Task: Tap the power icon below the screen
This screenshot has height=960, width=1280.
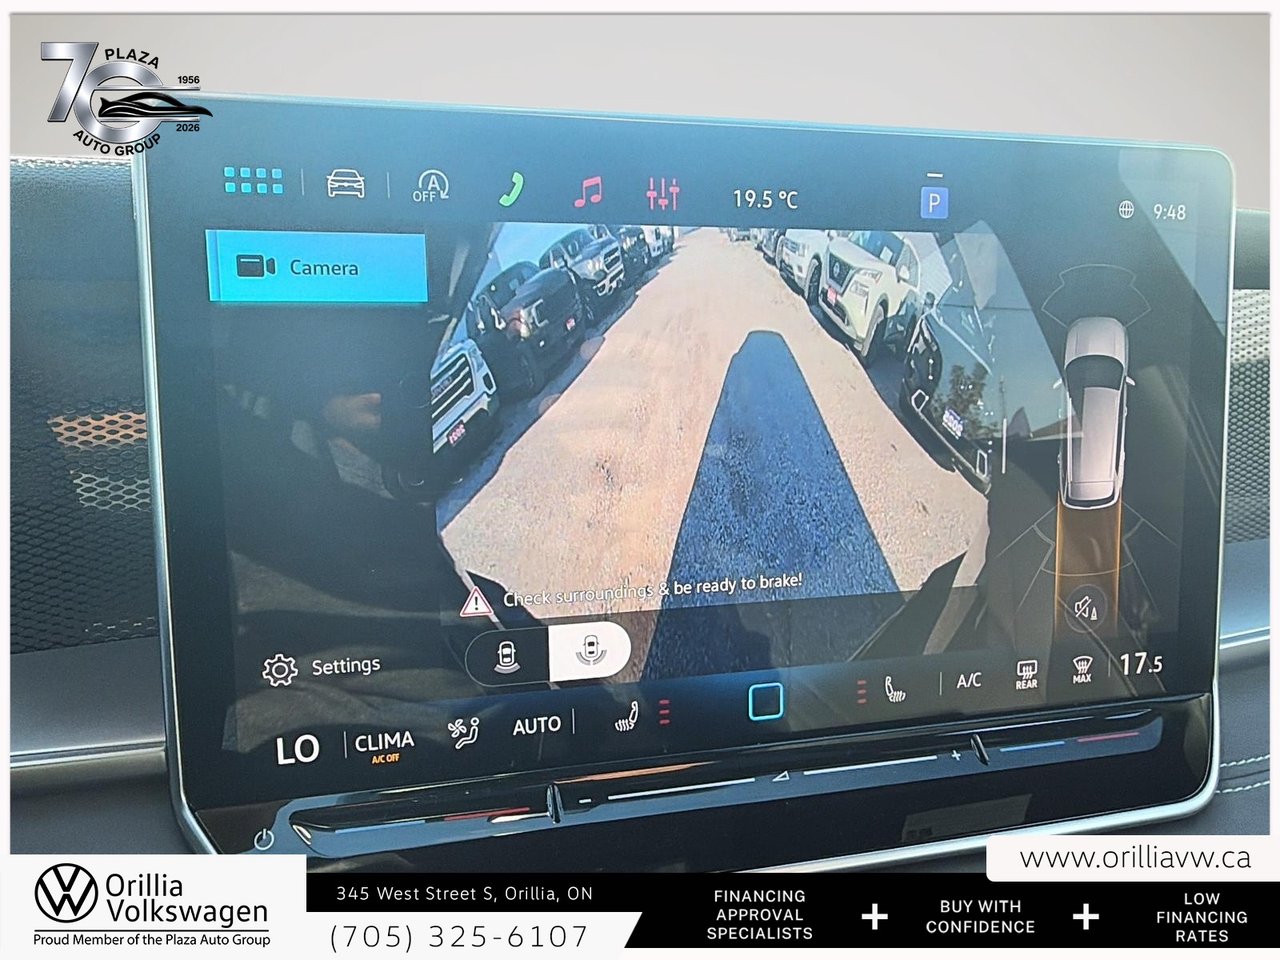Action: click(263, 839)
